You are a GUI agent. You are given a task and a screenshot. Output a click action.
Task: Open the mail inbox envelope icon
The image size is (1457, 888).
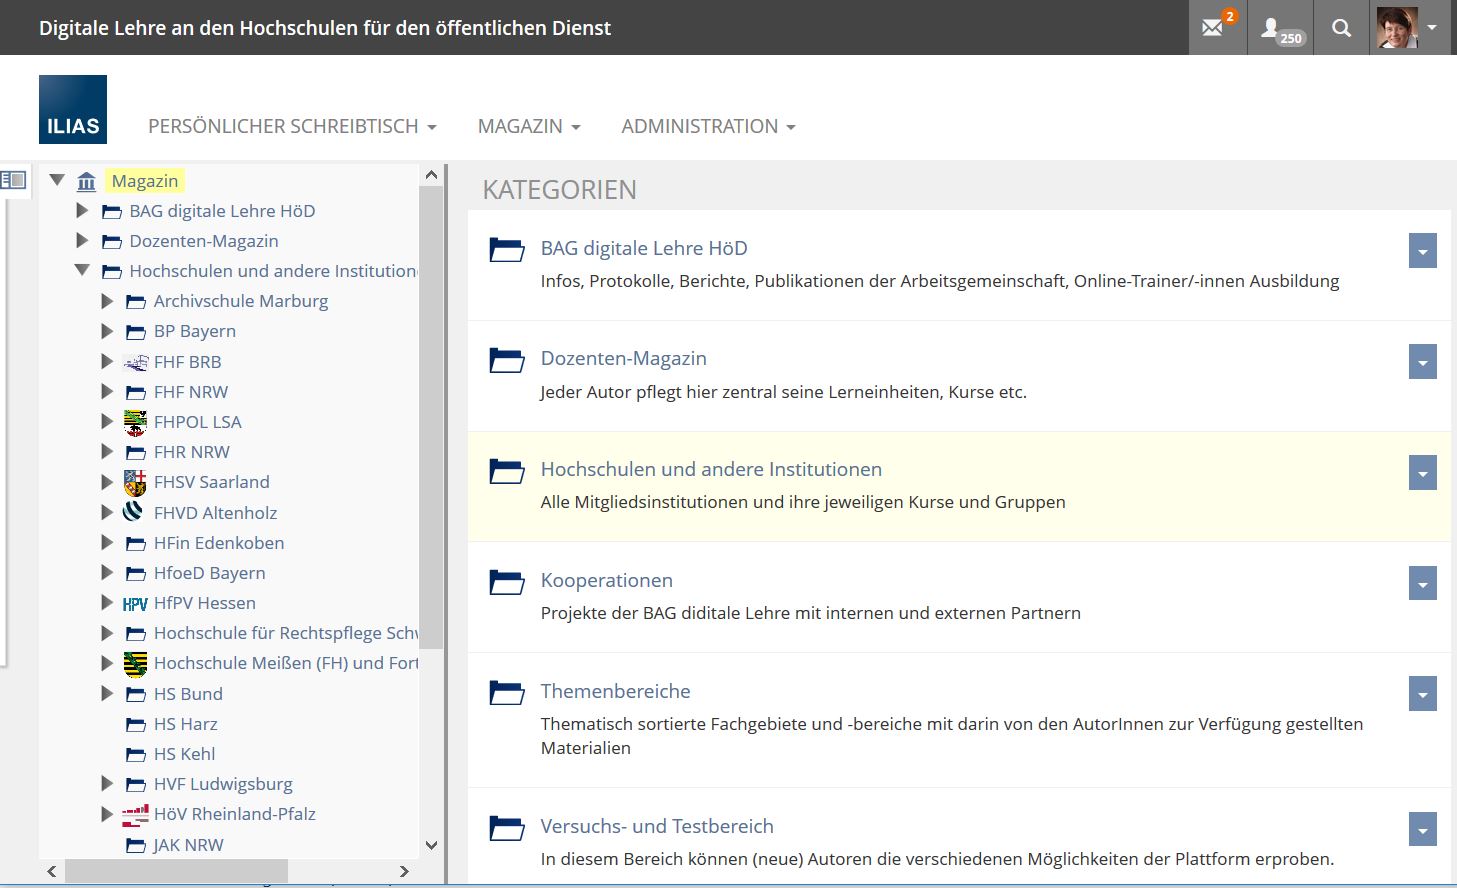coord(1213,28)
